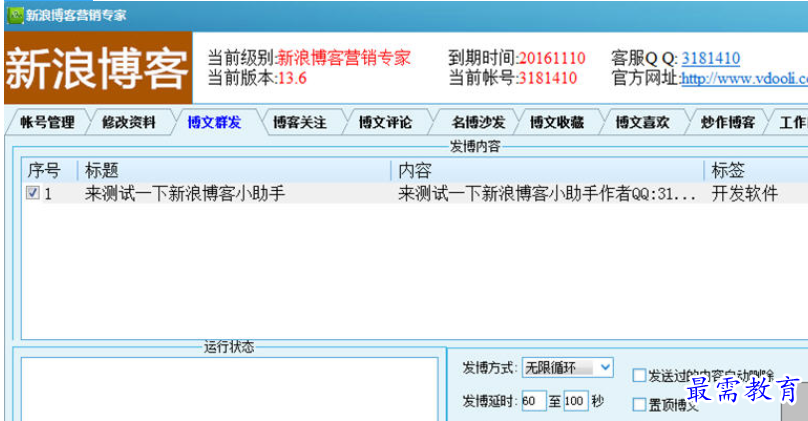Enable 发送过的内容自动删除 checkbox
The height and width of the screenshot is (421, 808).
click(639, 375)
